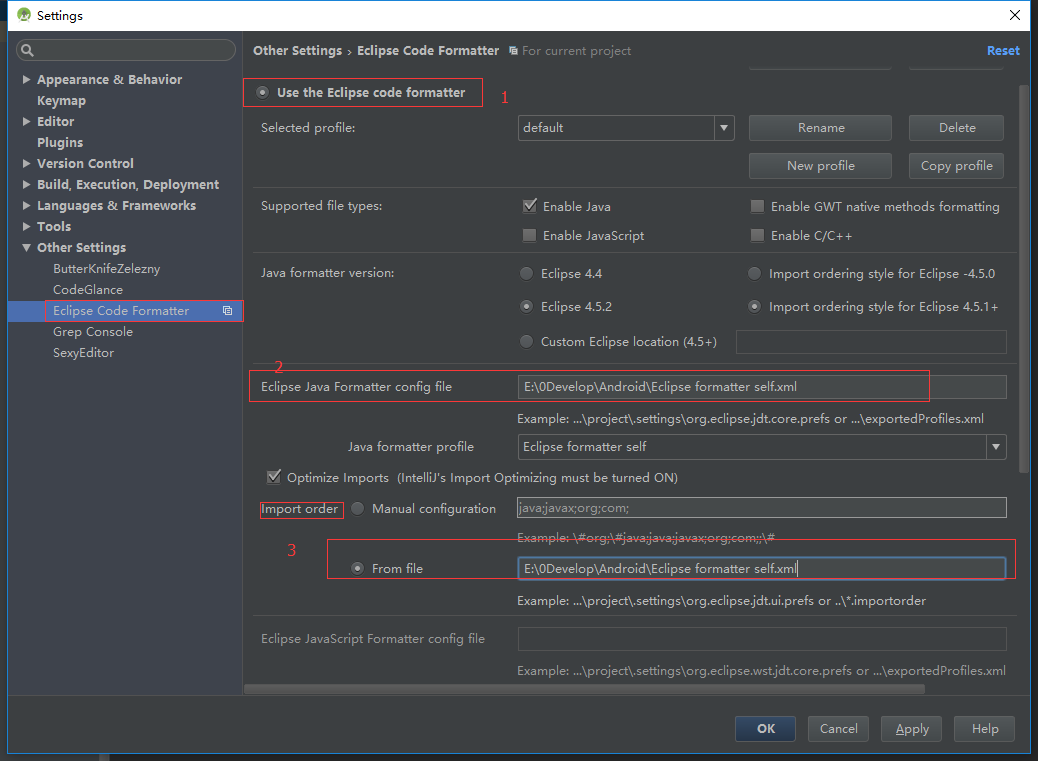Click the For current project icon in breadcrumb
This screenshot has height=761, width=1038.
point(513,51)
